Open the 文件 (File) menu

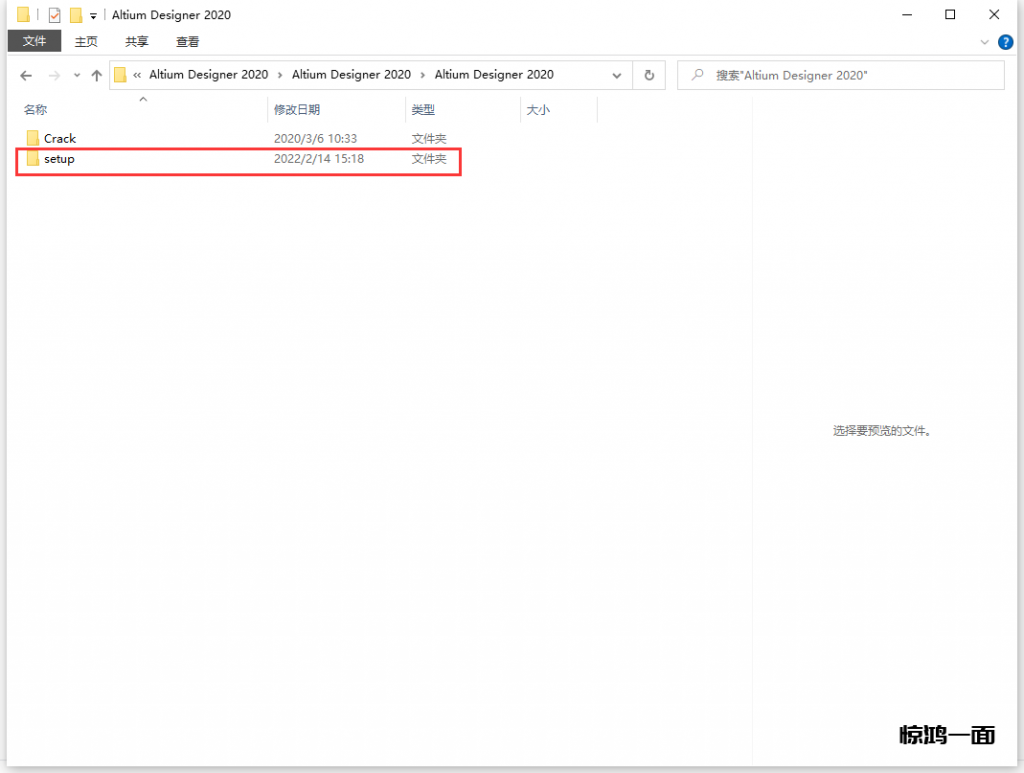coord(34,41)
